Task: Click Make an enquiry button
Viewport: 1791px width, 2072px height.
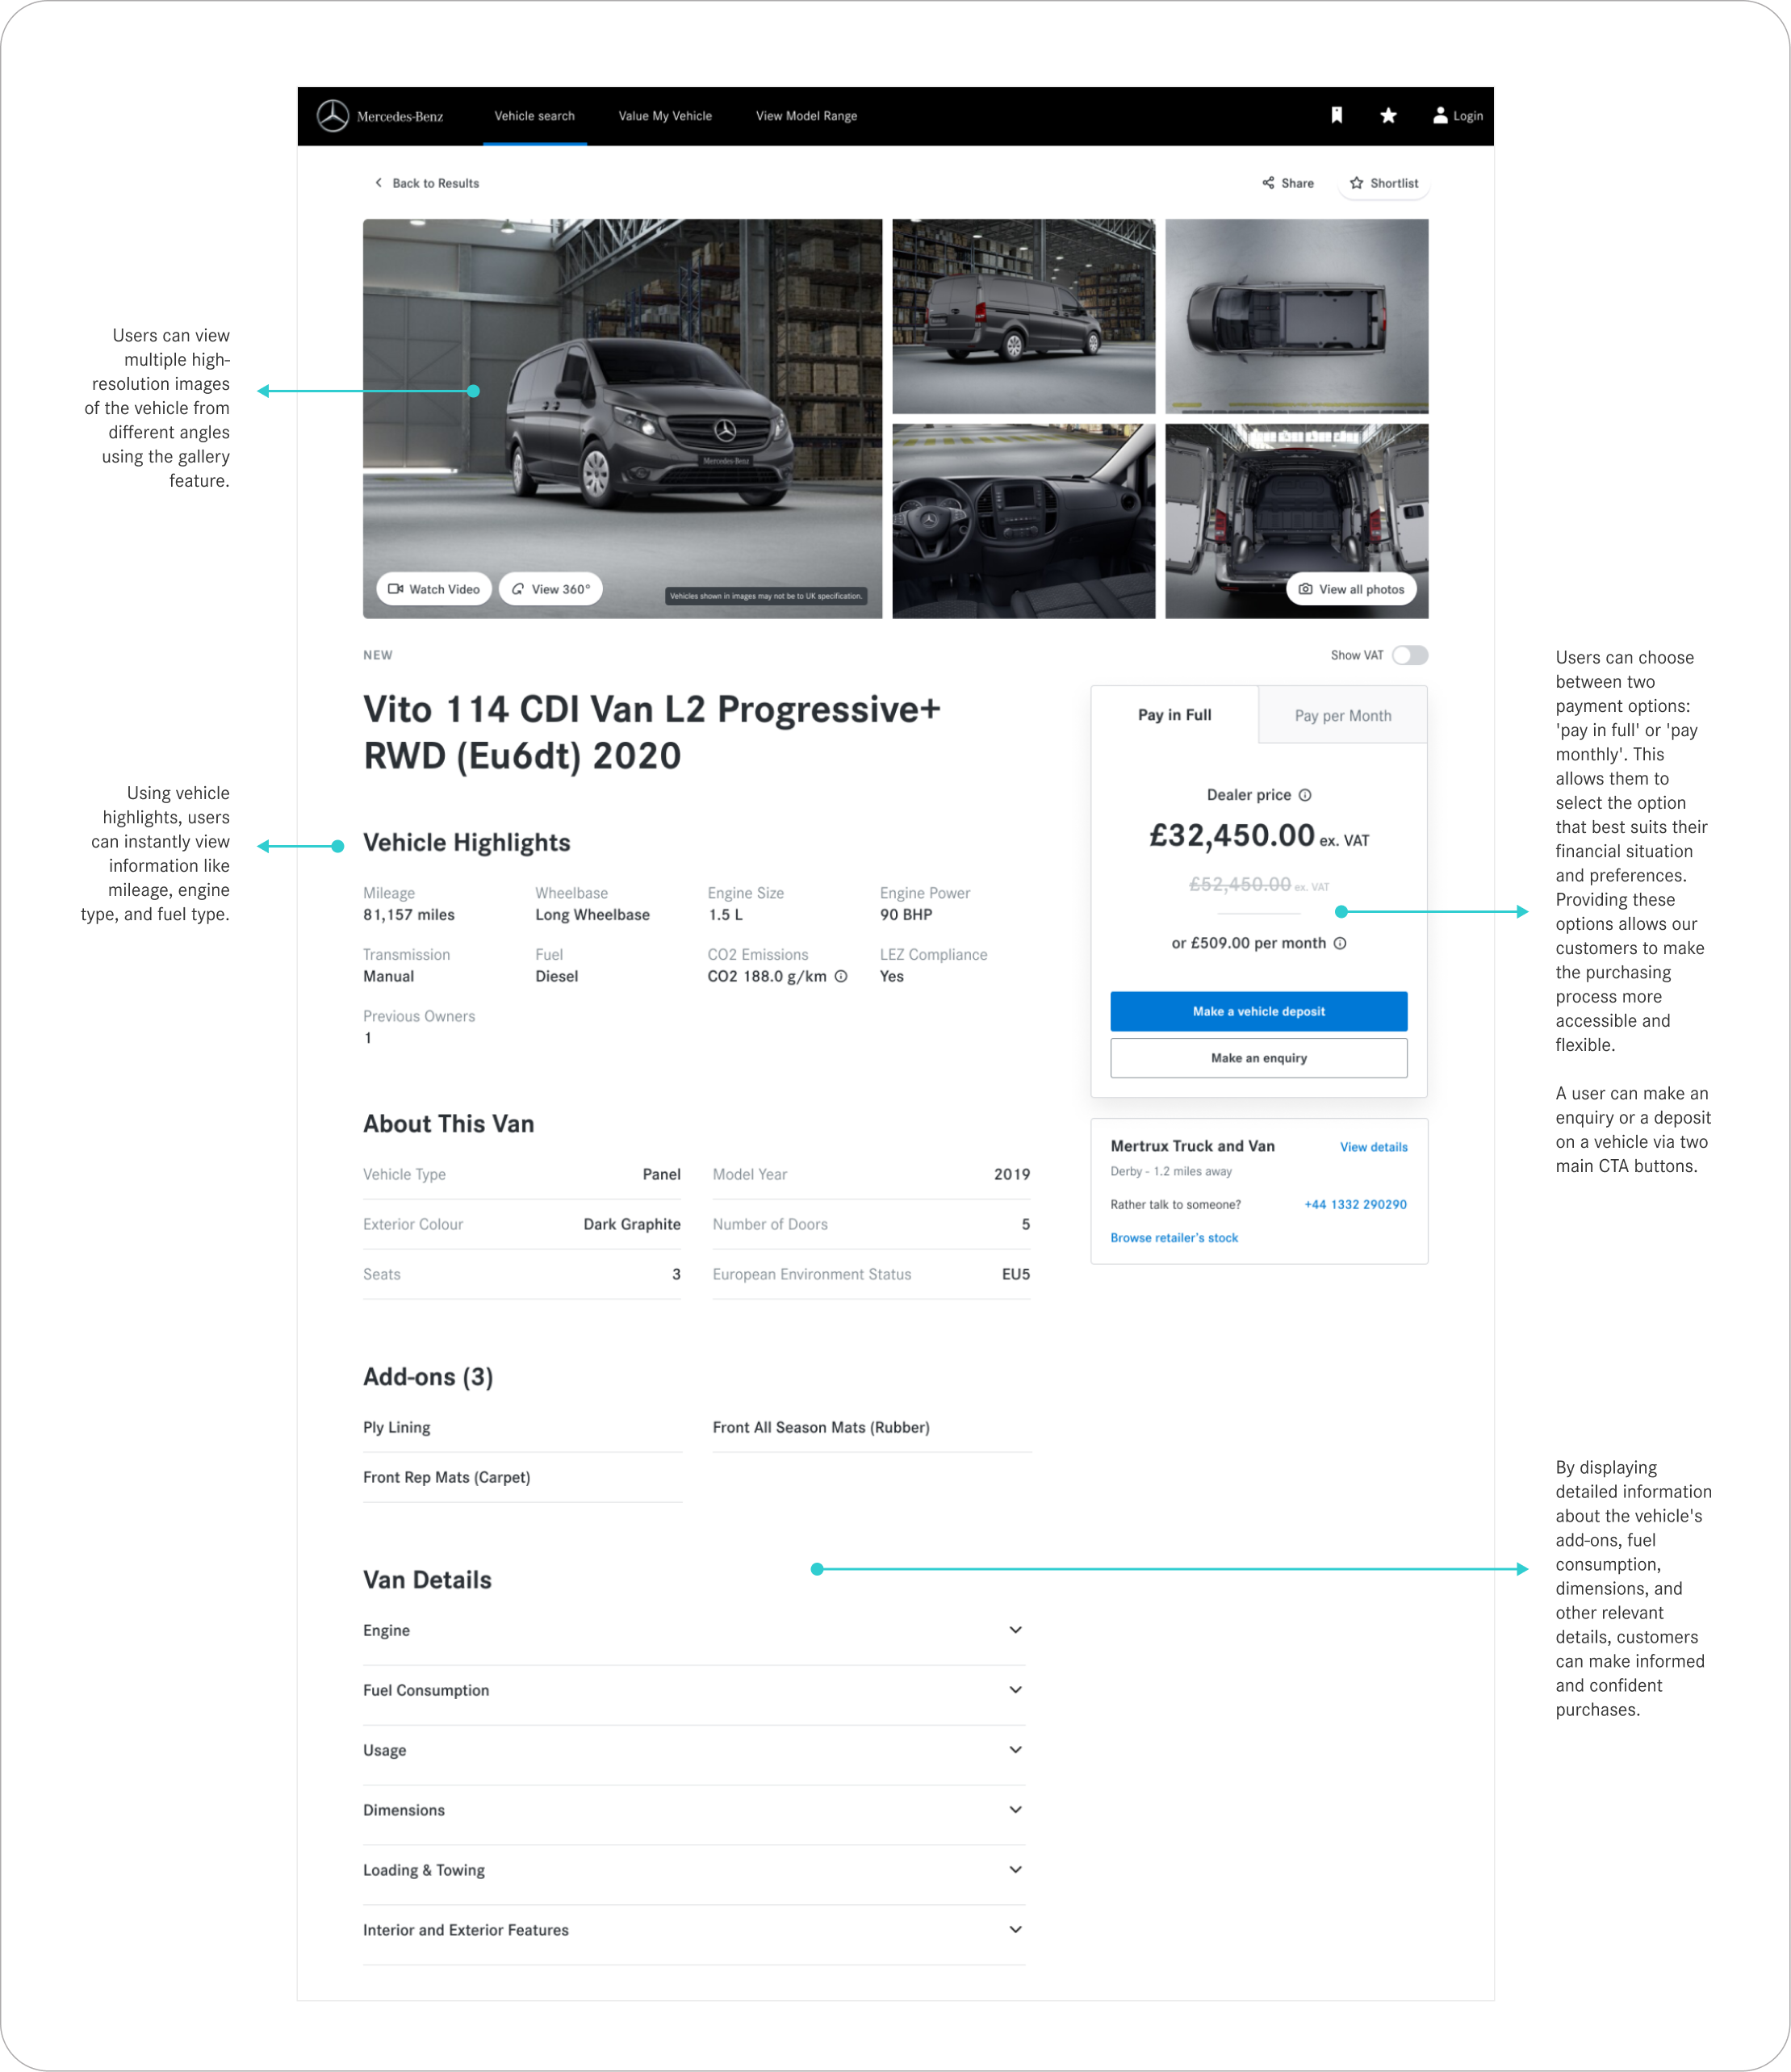Action: (x=1259, y=1058)
